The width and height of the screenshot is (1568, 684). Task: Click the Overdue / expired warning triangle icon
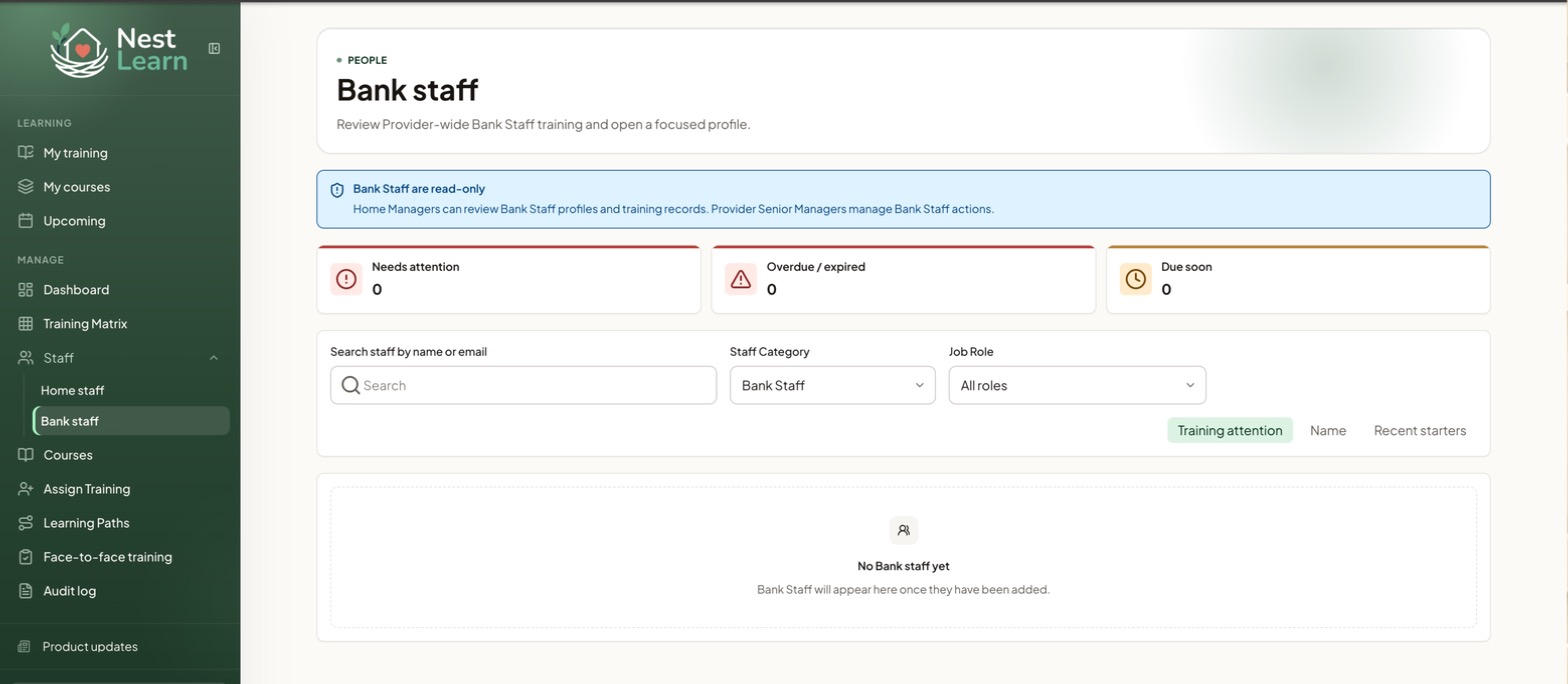pyautogui.click(x=741, y=279)
